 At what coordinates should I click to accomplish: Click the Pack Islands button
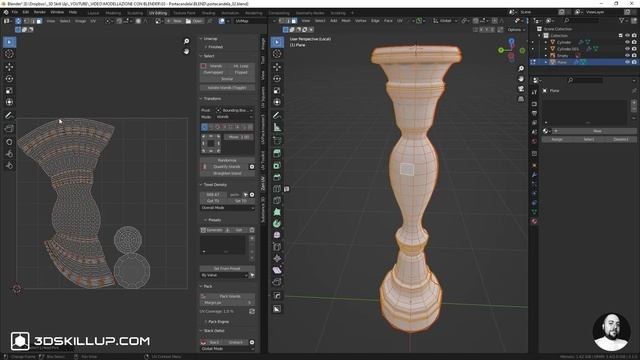pyautogui.click(x=227, y=296)
